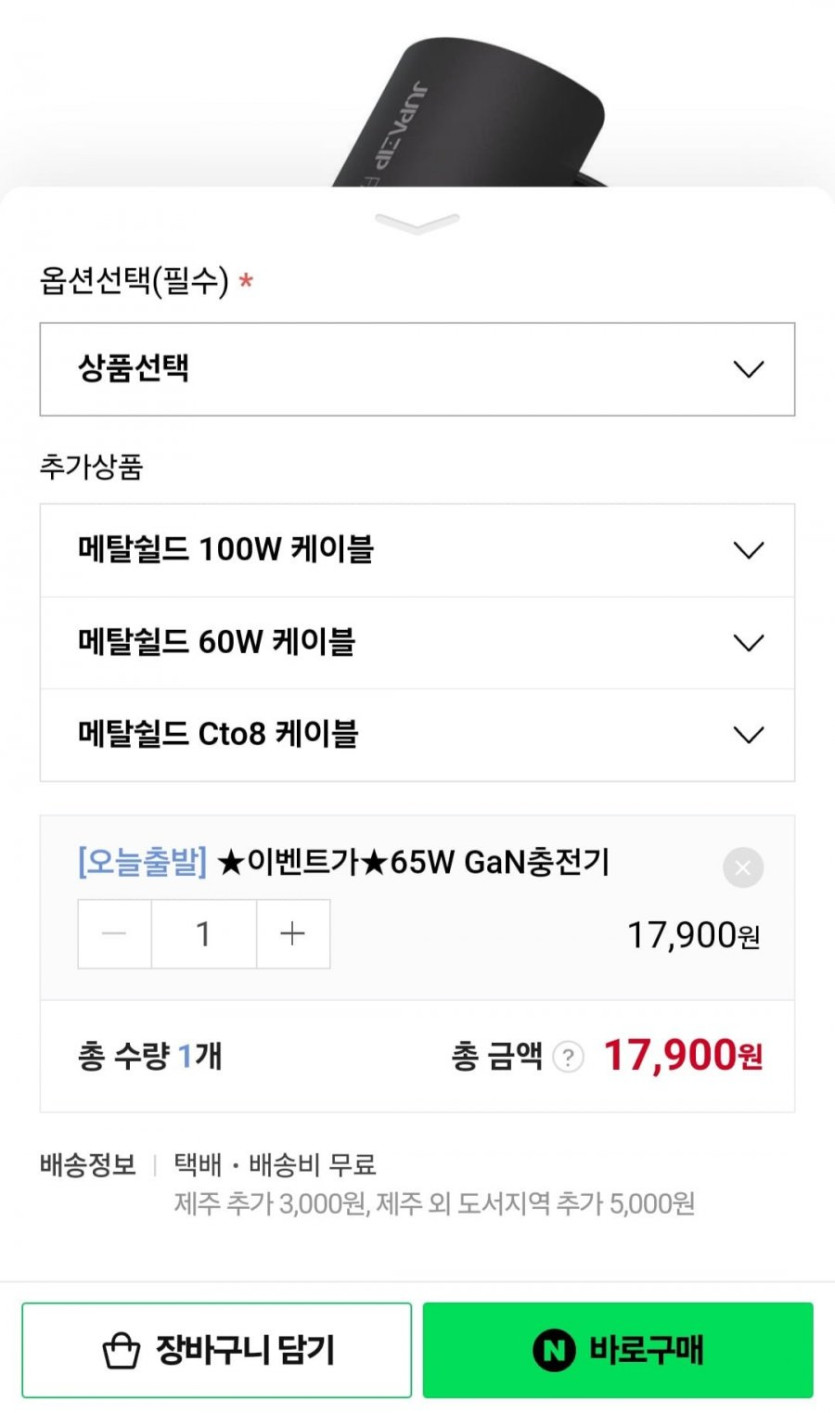Click the red total price 17,900원
This screenshot has width=835, height=1413.
(x=683, y=1056)
